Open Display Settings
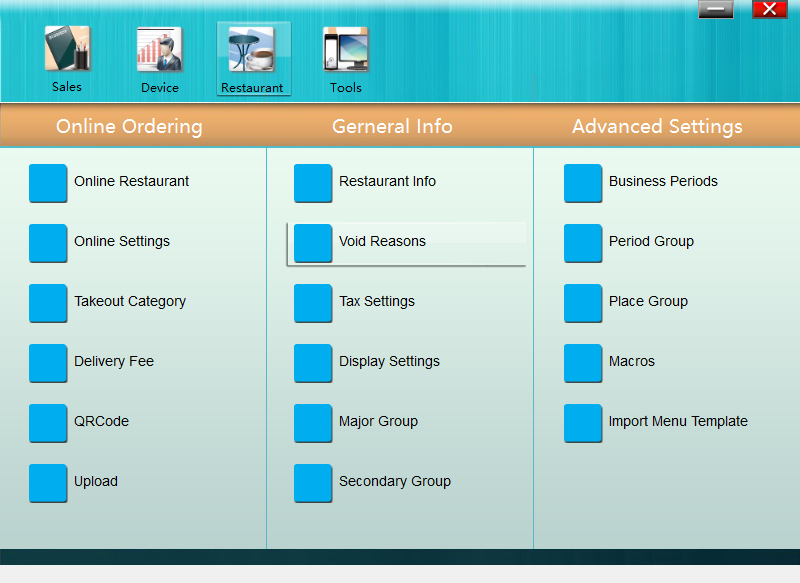The image size is (800, 583). tap(389, 361)
